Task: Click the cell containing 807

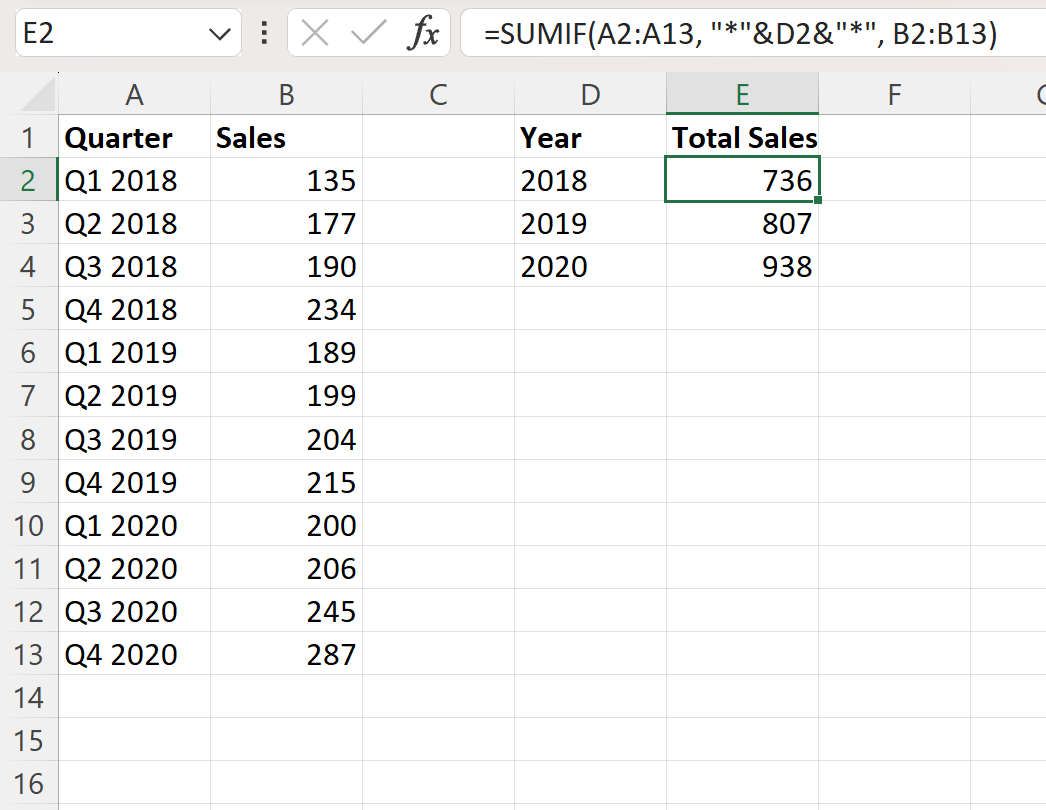Action: [x=742, y=223]
